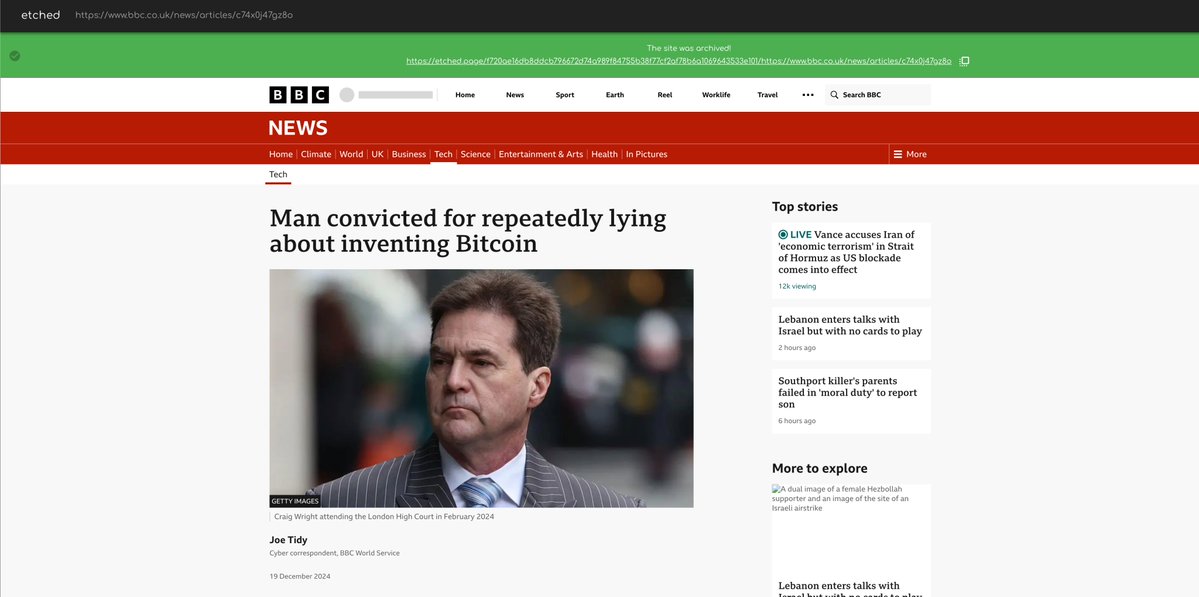Open News in BBC top navigation
The height and width of the screenshot is (597, 1199).
pos(515,95)
